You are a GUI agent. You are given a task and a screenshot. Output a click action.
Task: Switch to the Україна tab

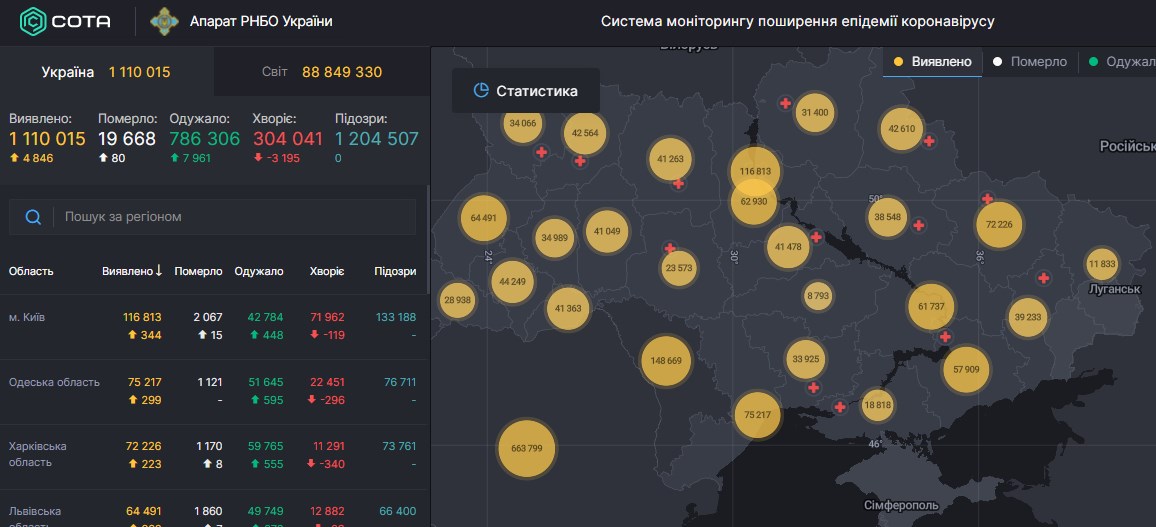[x=107, y=72]
